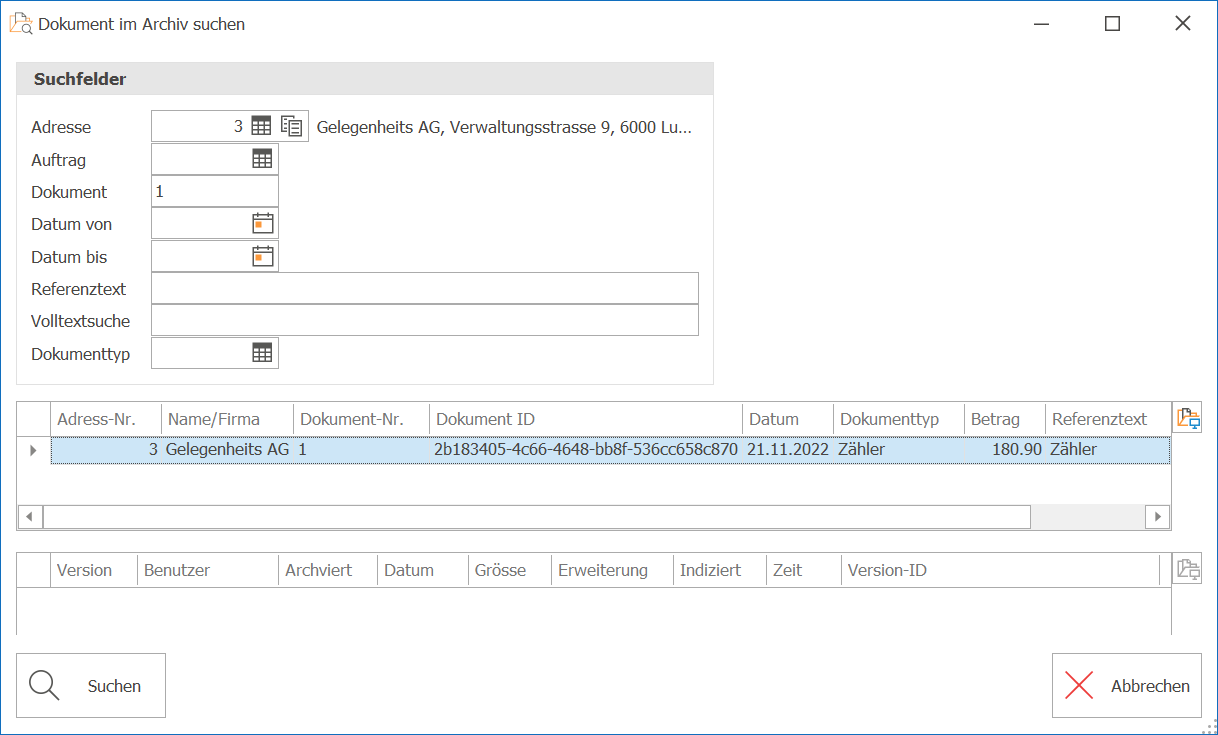Click the horizontal scrollbar right arrow
This screenshot has height=735, width=1218.
tap(1158, 517)
